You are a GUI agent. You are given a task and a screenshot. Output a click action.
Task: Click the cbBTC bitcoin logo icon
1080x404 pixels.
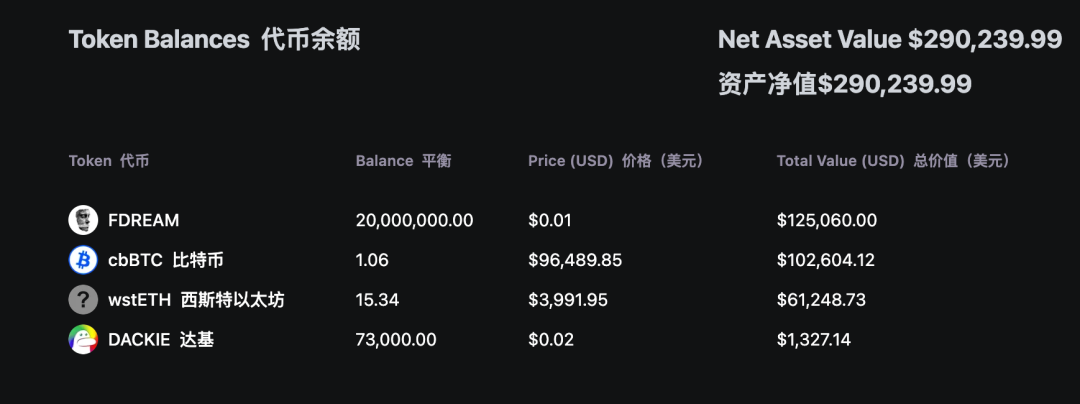83,260
